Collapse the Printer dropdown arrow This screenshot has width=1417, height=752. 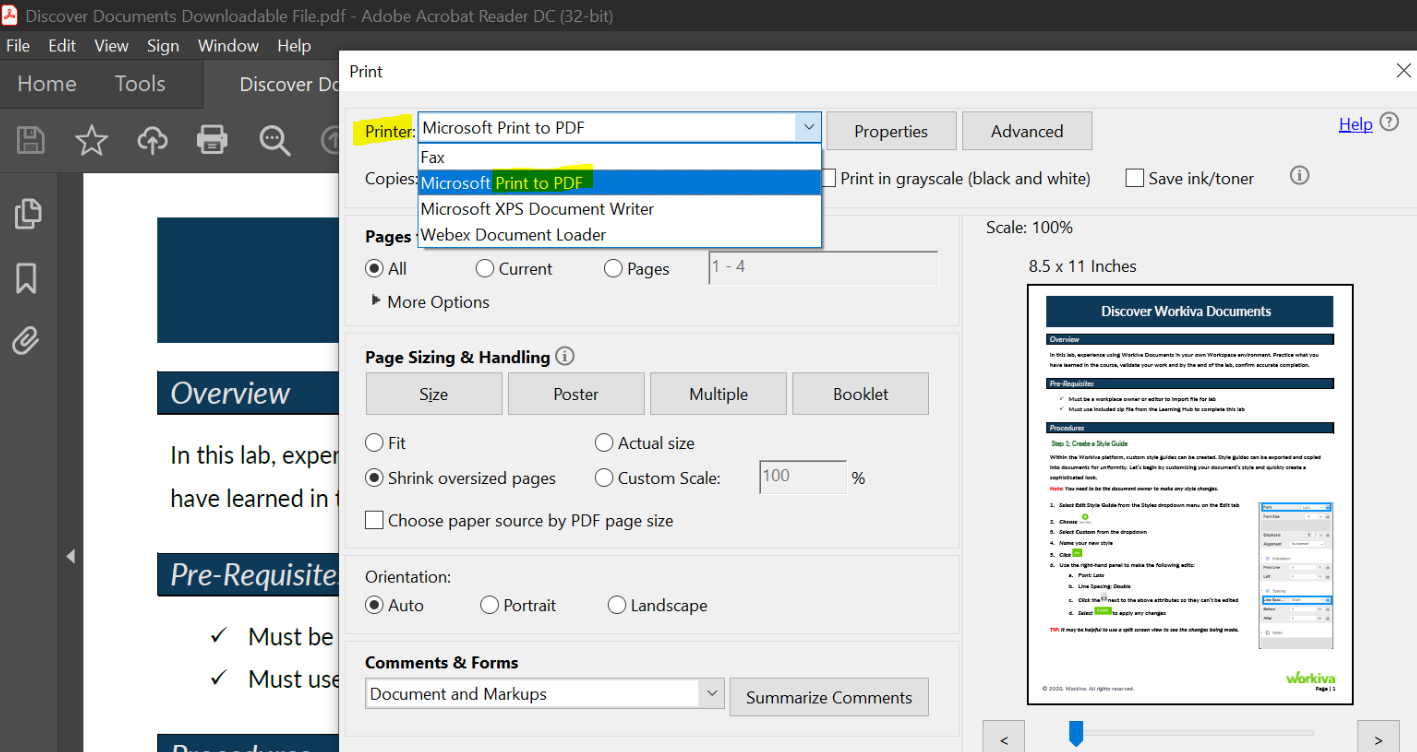pos(808,128)
